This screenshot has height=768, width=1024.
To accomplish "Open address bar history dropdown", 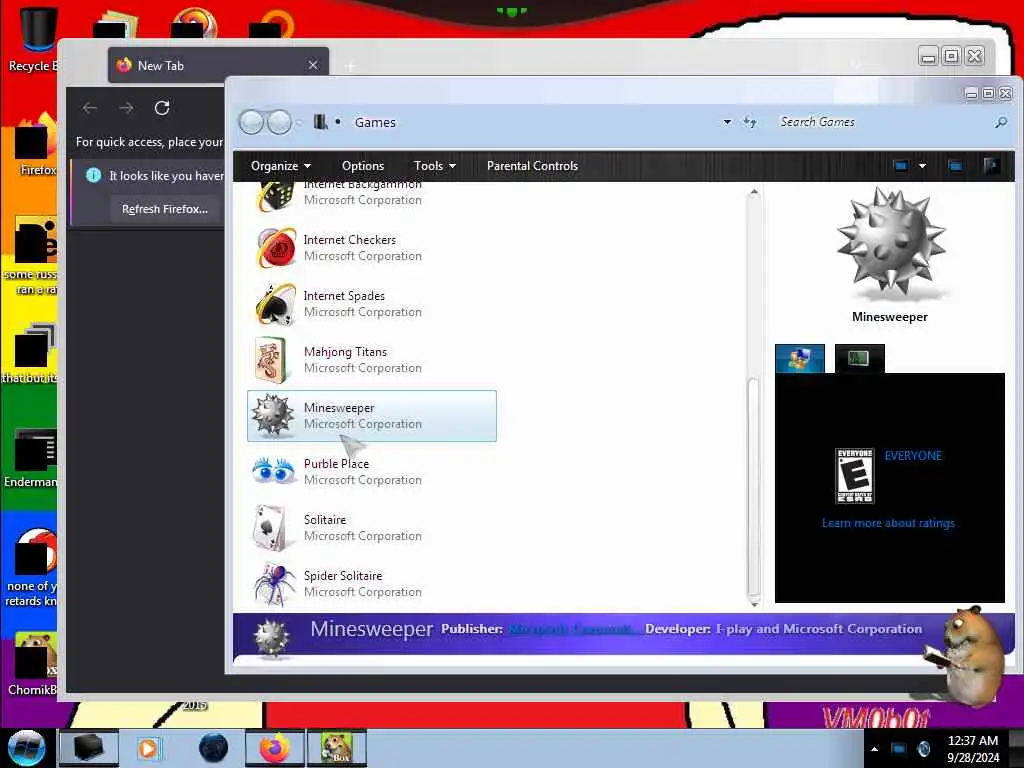I will coord(727,122).
